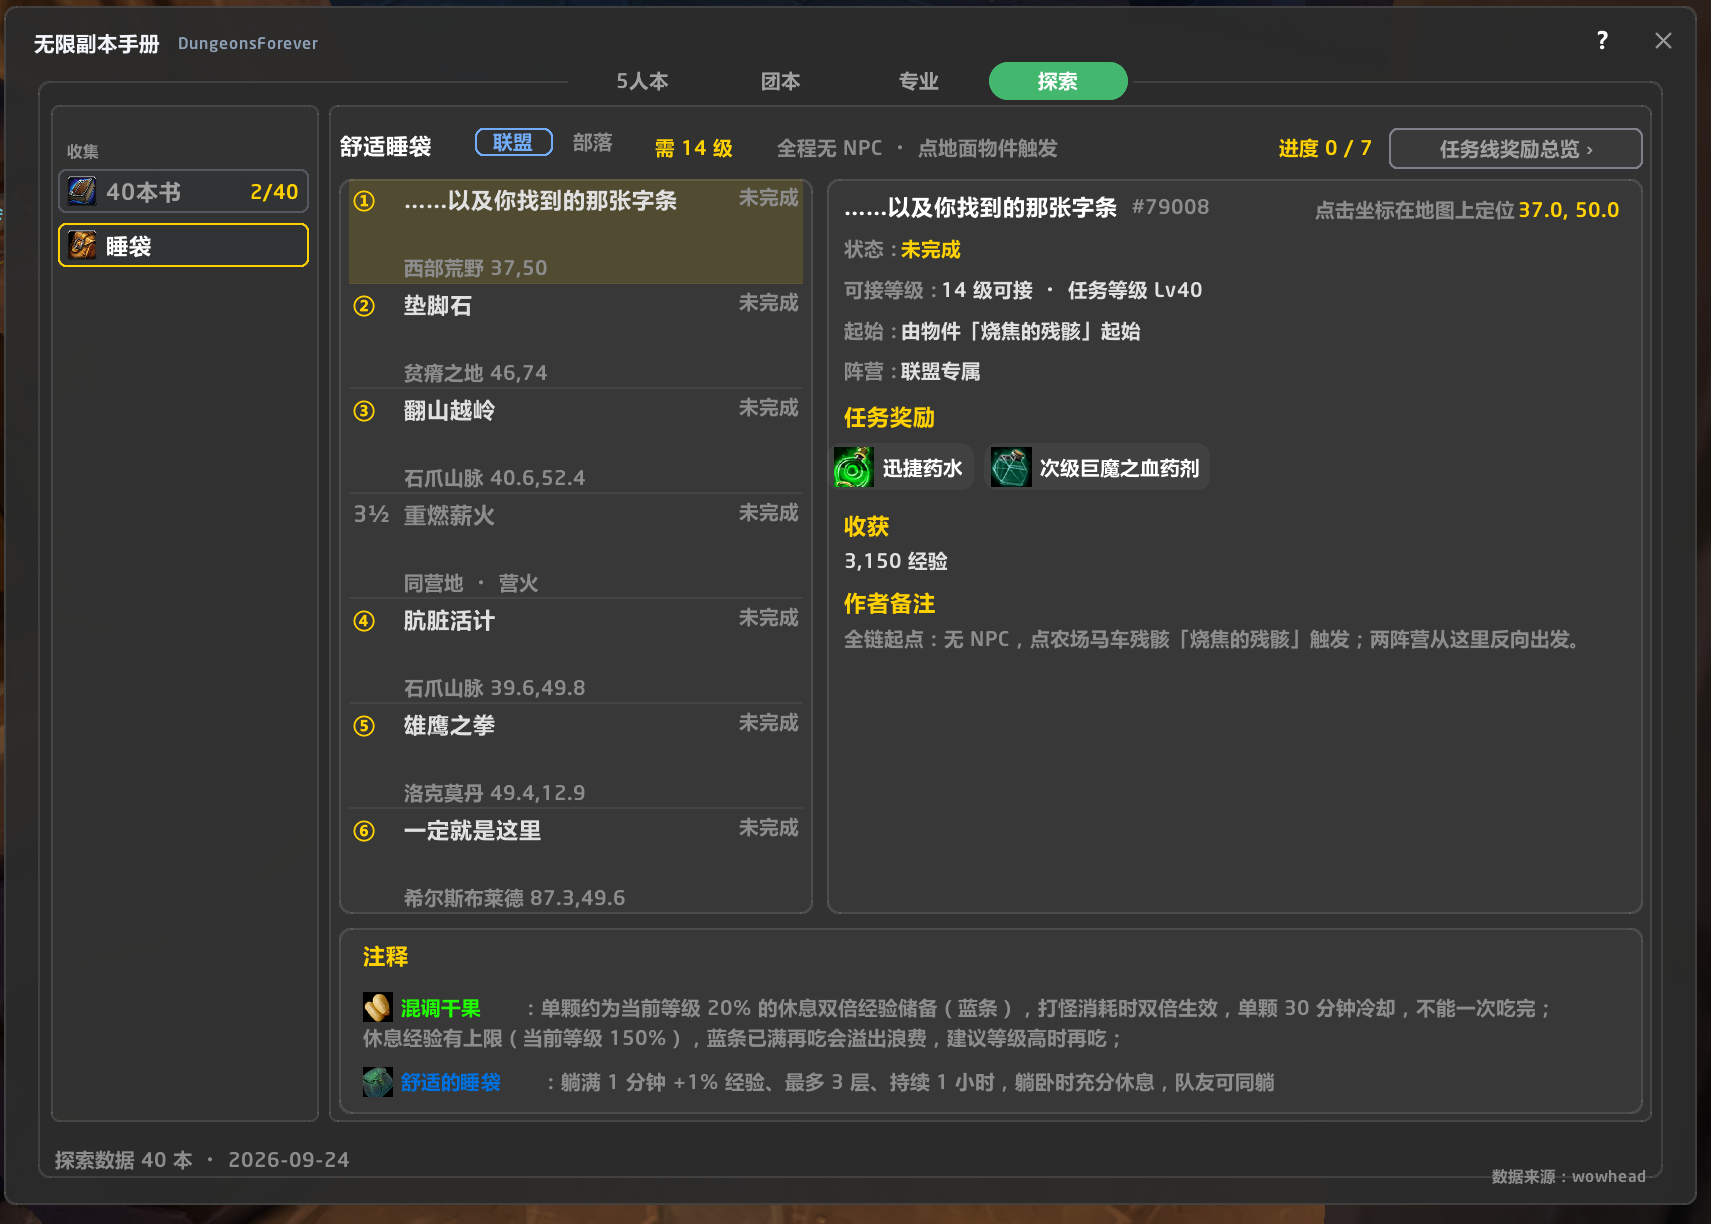Click the 3,150 经验 reward text
Image resolution: width=1711 pixels, height=1224 pixels.
tap(896, 561)
